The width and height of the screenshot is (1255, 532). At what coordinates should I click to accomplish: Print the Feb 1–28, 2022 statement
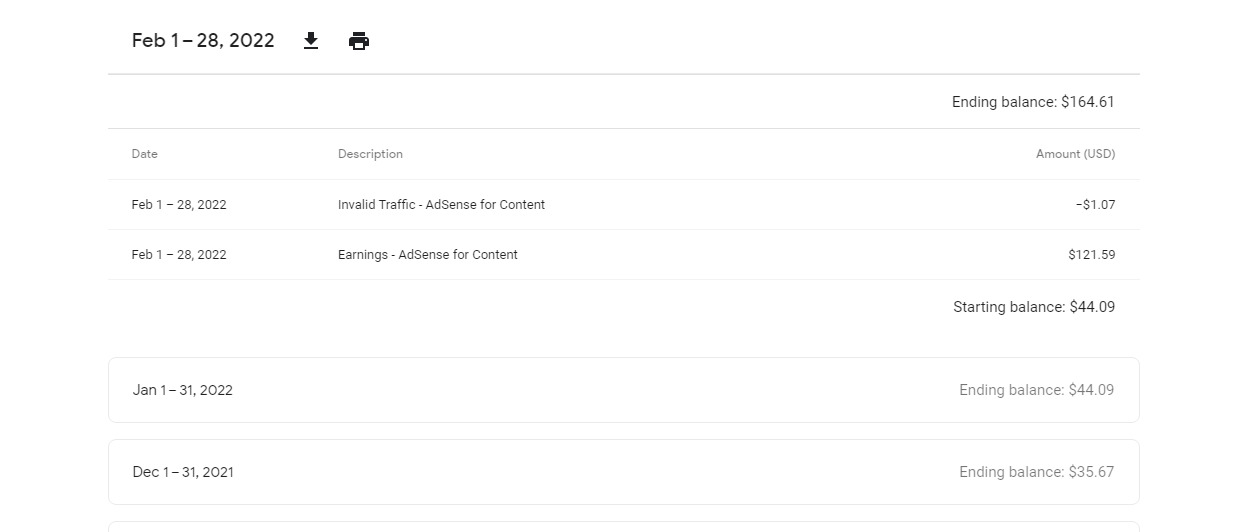(359, 41)
